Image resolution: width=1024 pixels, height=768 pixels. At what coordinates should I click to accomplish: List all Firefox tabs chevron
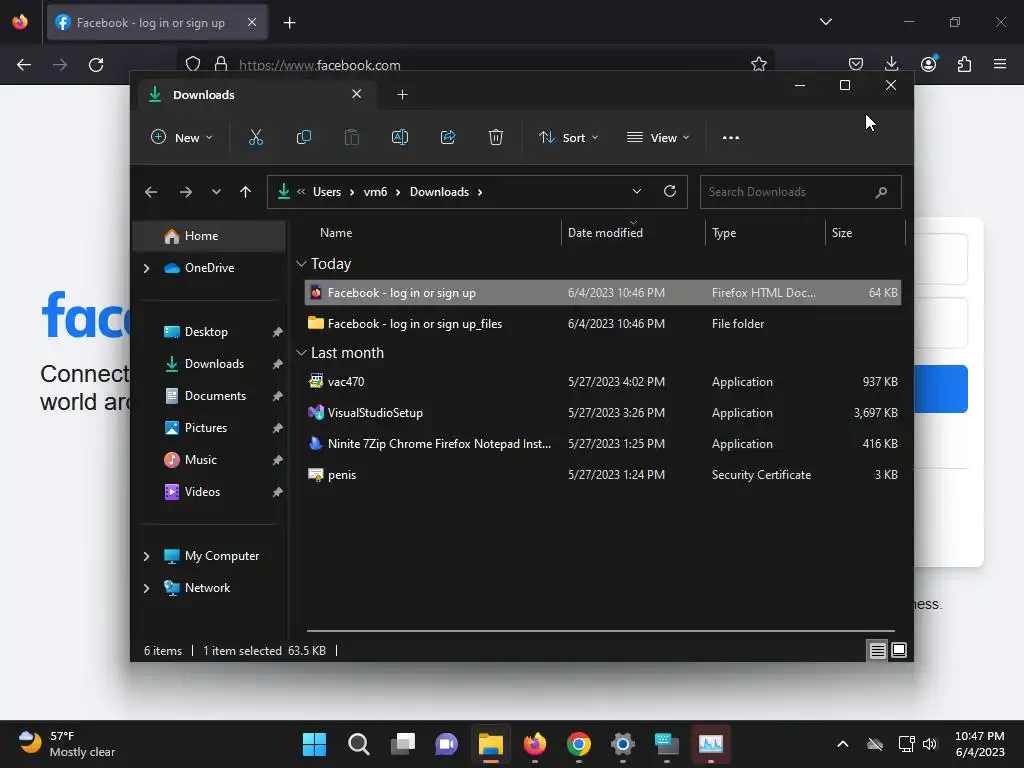pos(825,22)
